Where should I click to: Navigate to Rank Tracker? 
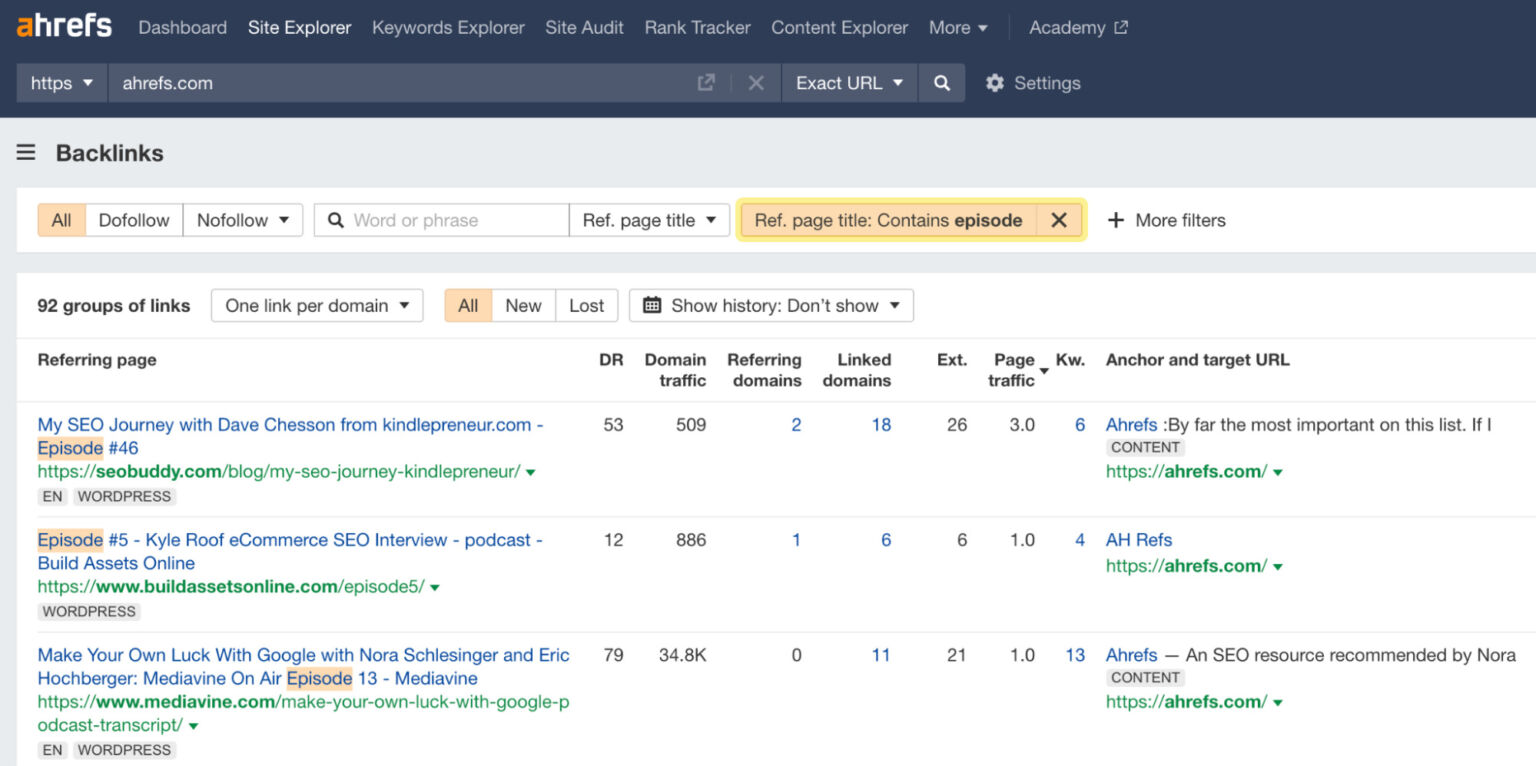click(697, 27)
